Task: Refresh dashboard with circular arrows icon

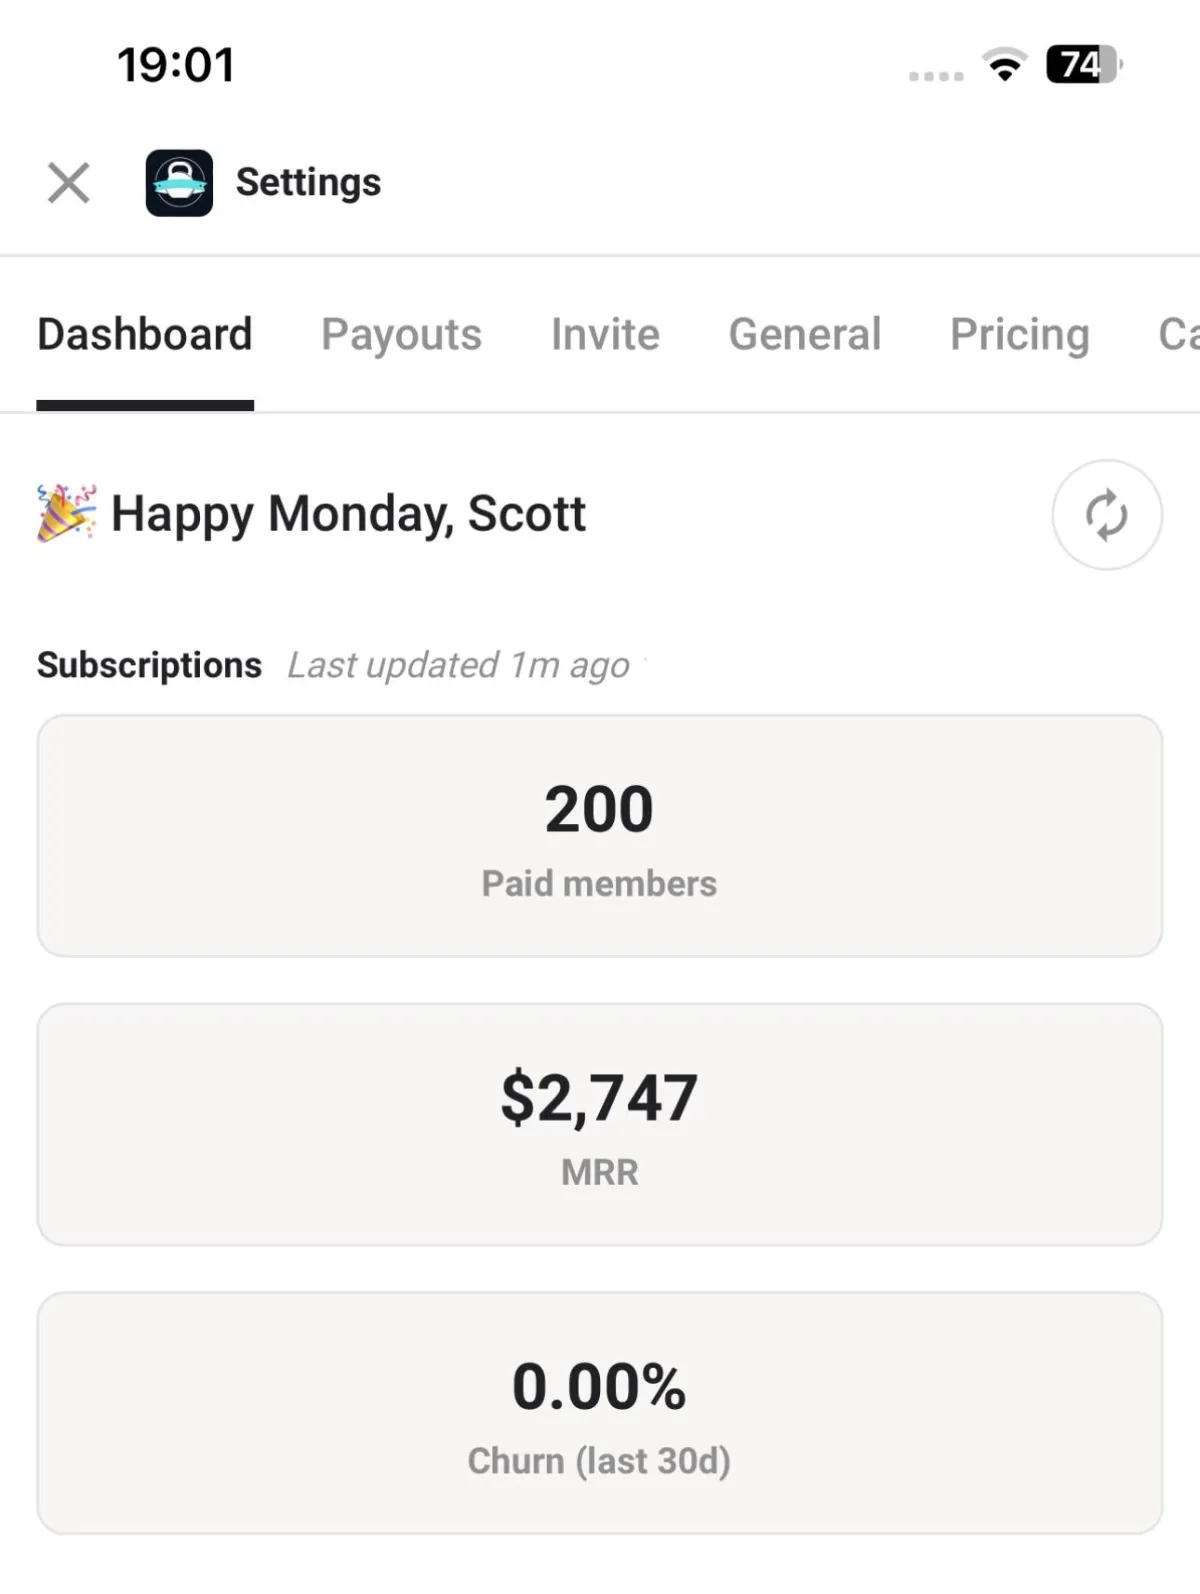Action: coord(1107,515)
